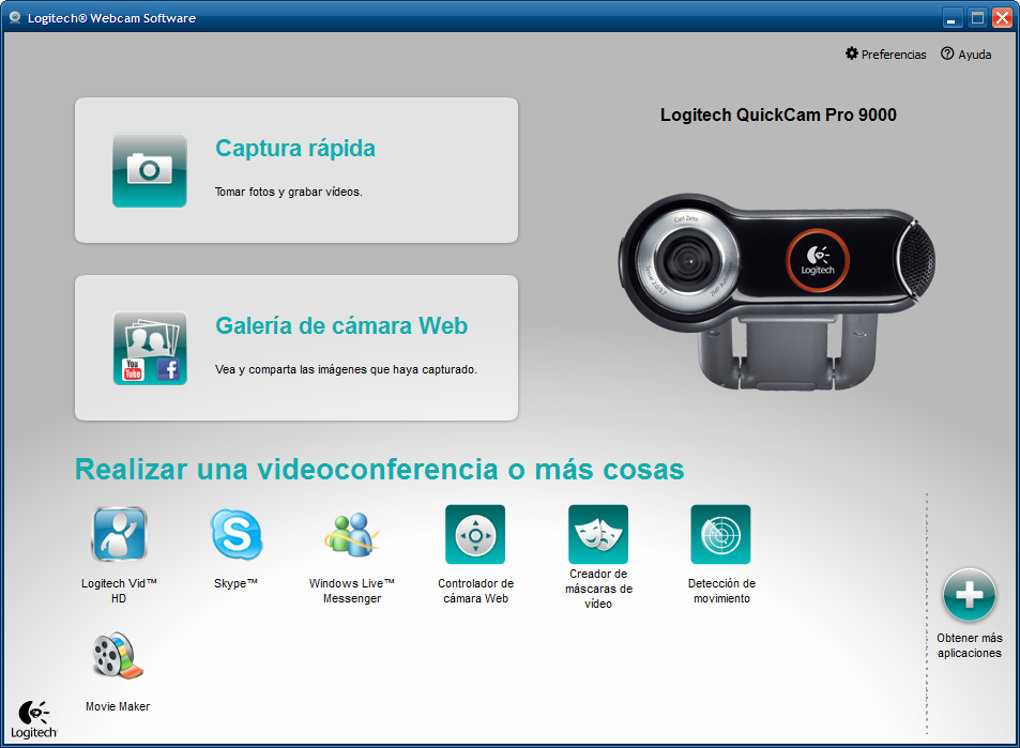Image resolution: width=1020 pixels, height=748 pixels.
Task: Click the Obtener más aplicaciones plus button
Action: pyautogui.click(x=969, y=595)
